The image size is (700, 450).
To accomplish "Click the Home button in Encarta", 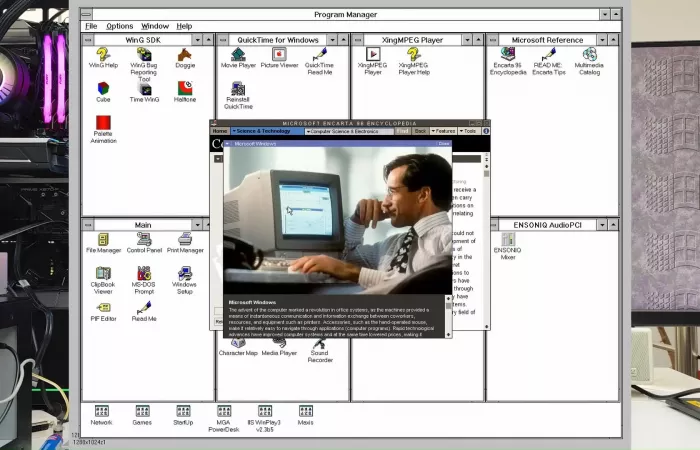I will coord(220,131).
